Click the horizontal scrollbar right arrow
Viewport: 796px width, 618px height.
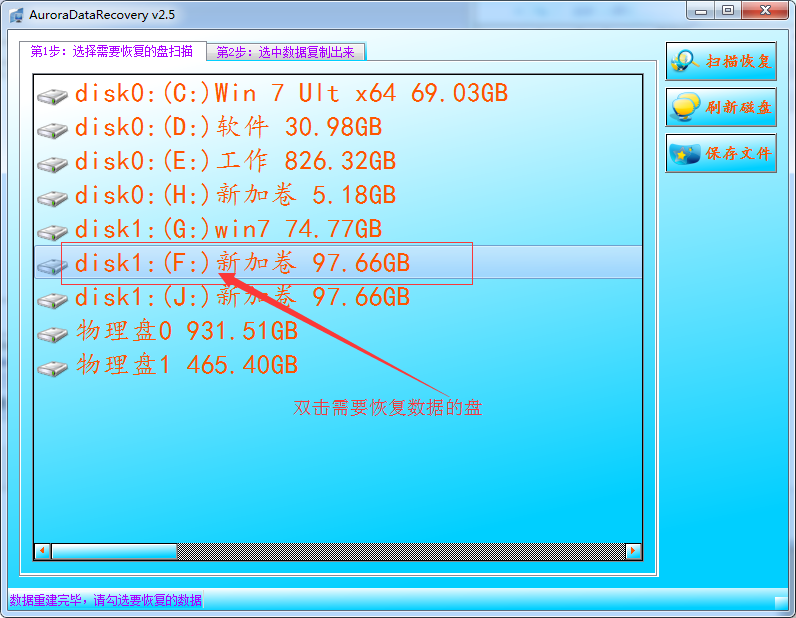coord(633,551)
